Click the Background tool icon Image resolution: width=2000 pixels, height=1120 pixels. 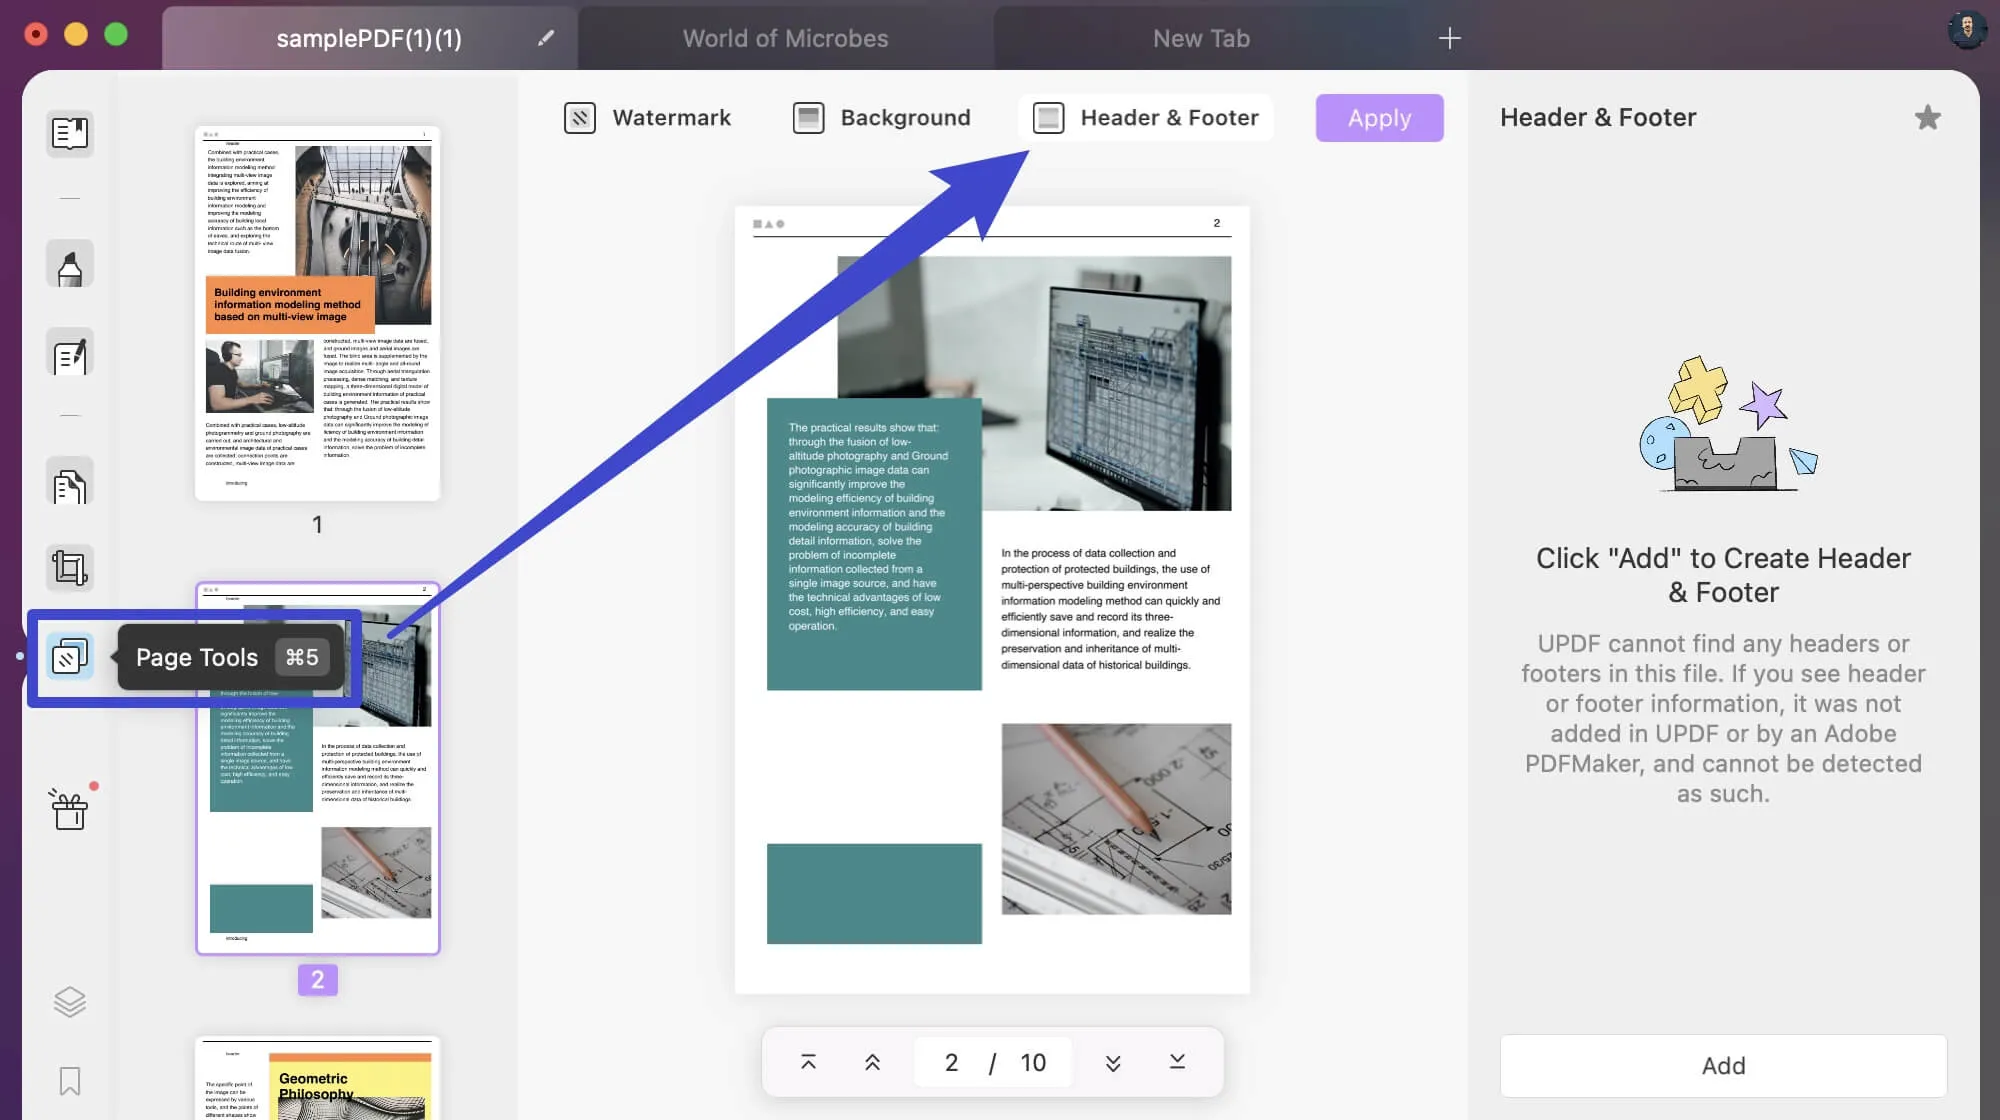(x=808, y=117)
